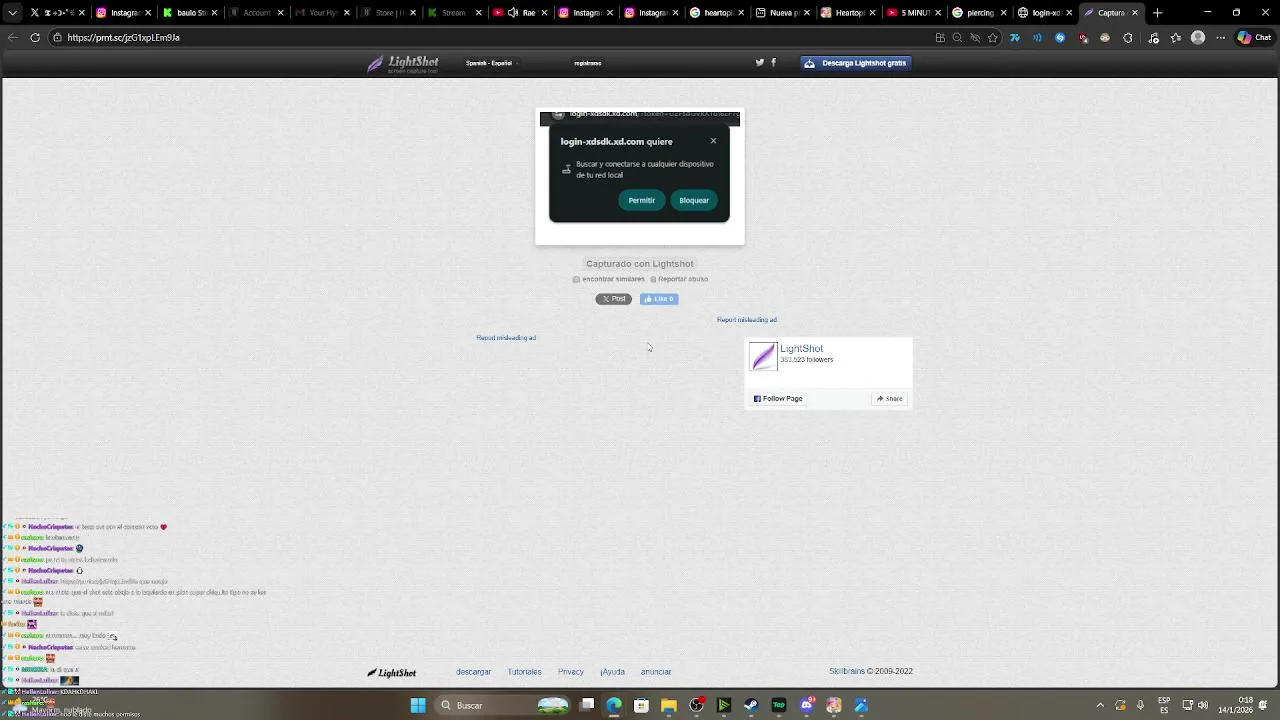Viewport: 1280px width, 720px height.
Task: Open the 'Tutoriales' footer link
Action: pos(524,672)
